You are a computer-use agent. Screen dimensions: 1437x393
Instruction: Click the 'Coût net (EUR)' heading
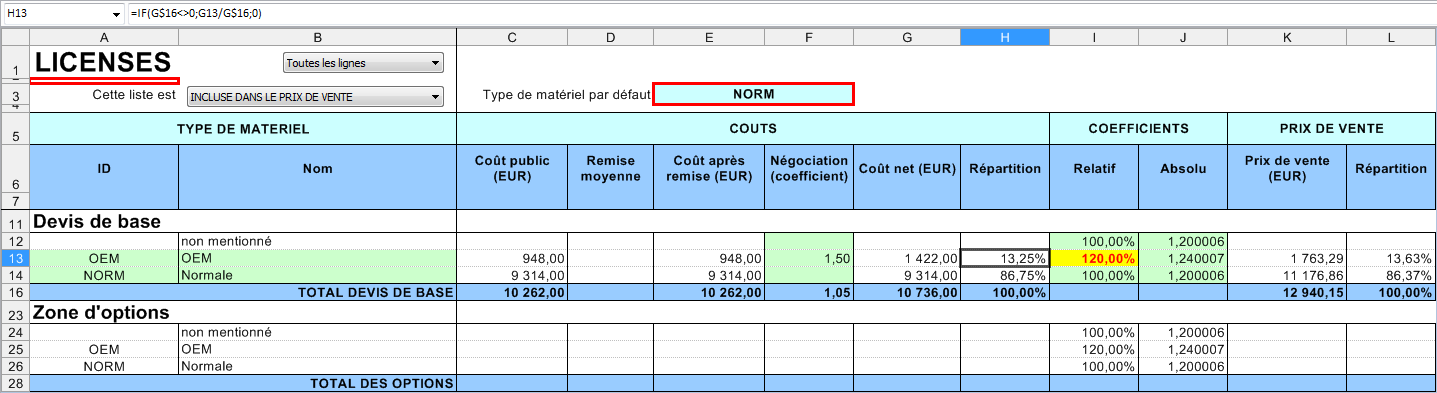click(906, 169)
